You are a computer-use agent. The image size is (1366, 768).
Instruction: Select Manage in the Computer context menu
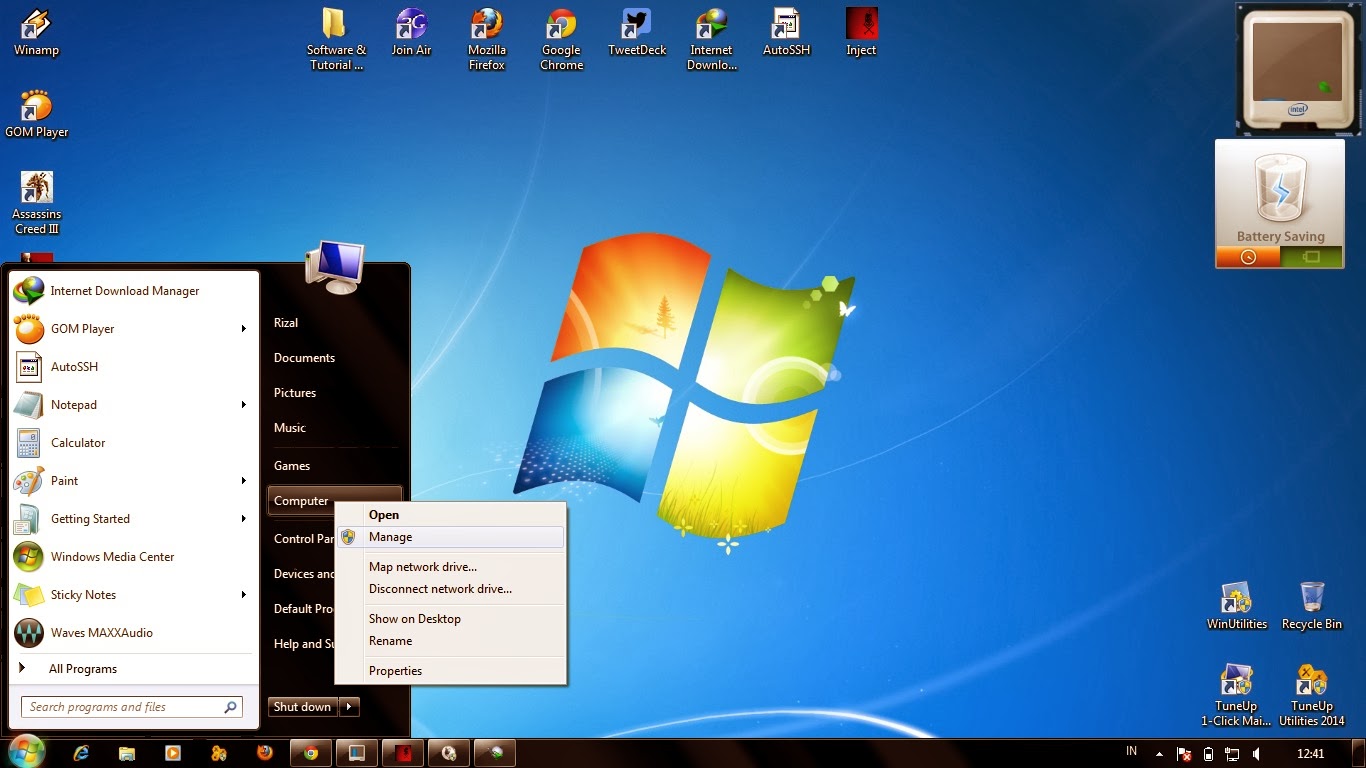tap(390, 536)
